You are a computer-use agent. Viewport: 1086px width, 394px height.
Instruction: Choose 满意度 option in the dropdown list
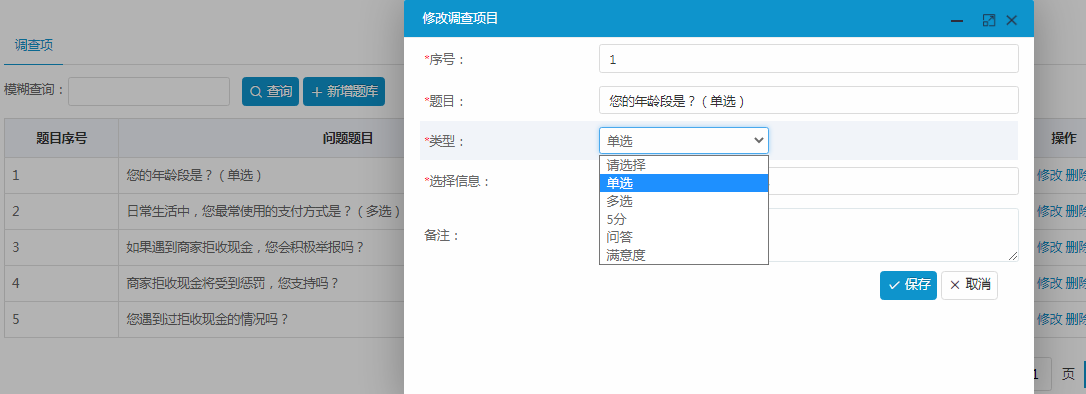(684, 256)
